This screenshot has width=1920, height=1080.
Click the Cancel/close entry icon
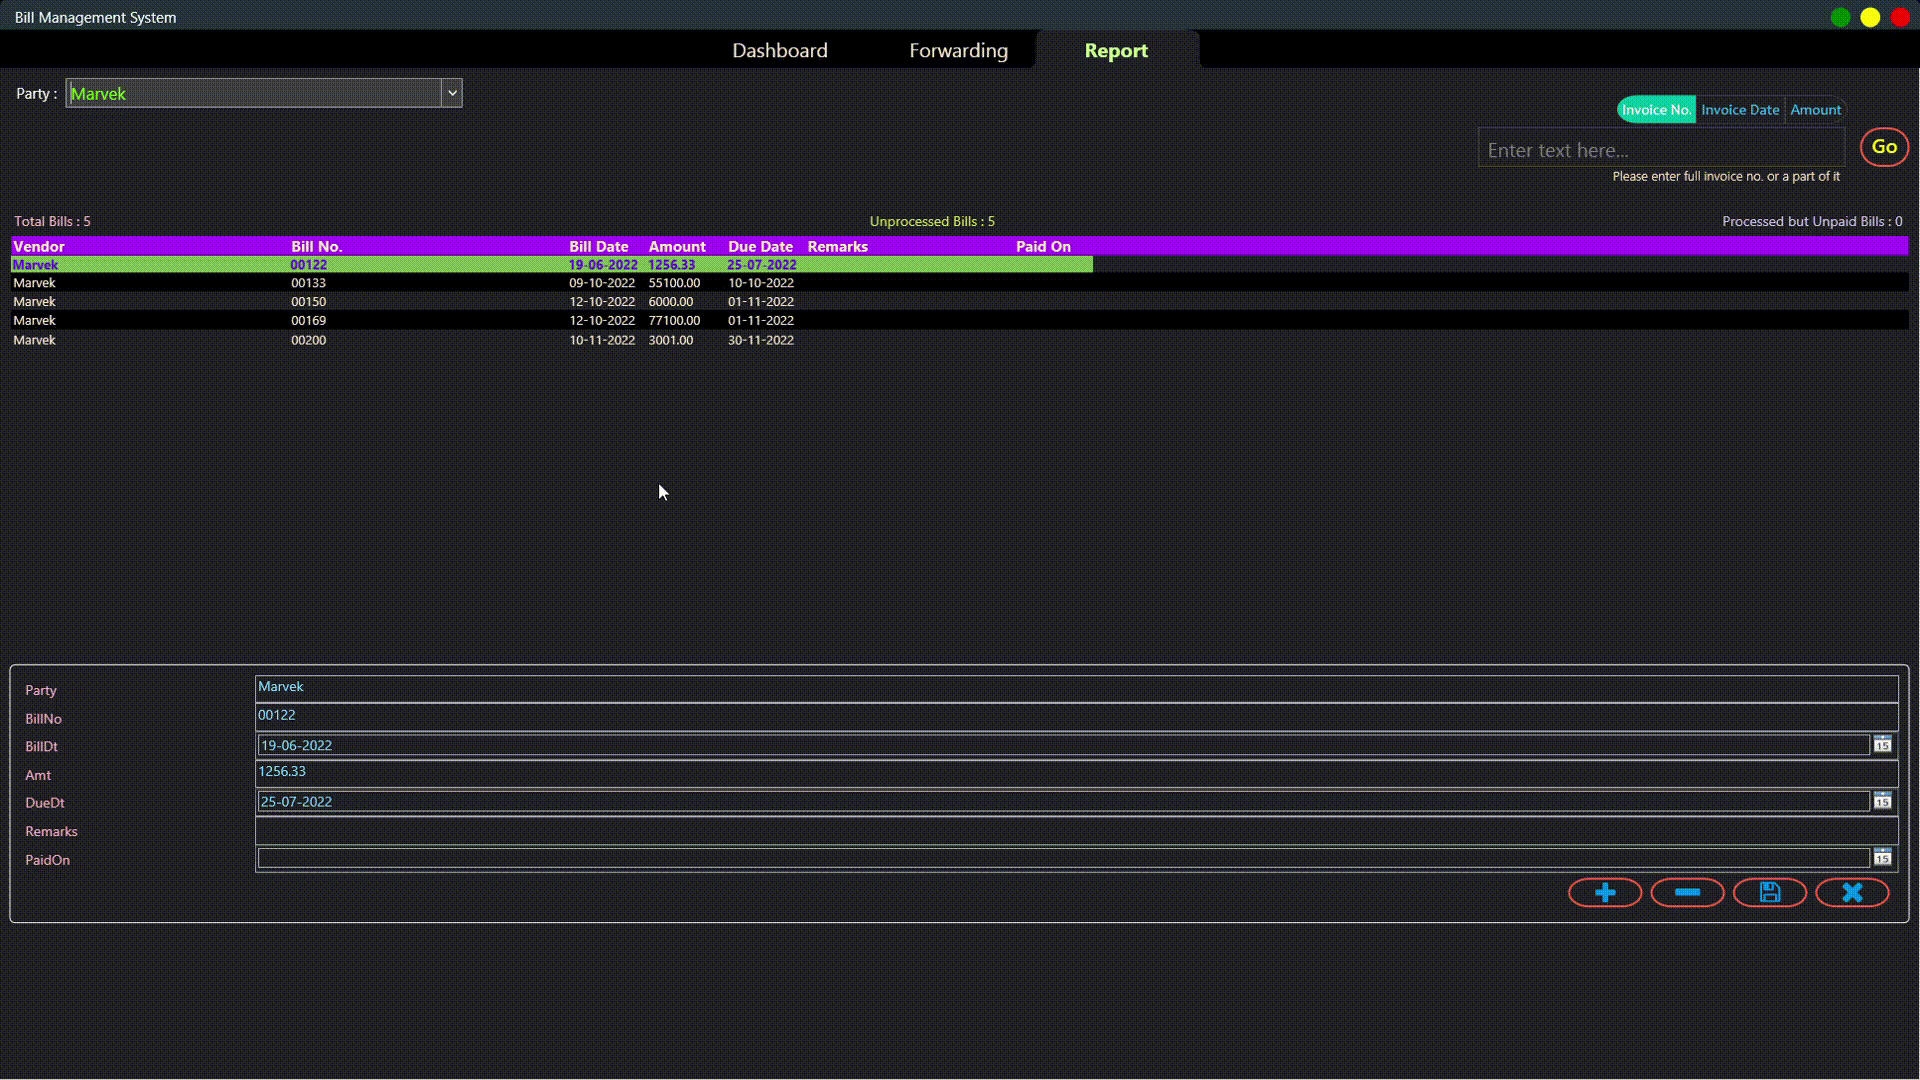[1853, 894]
